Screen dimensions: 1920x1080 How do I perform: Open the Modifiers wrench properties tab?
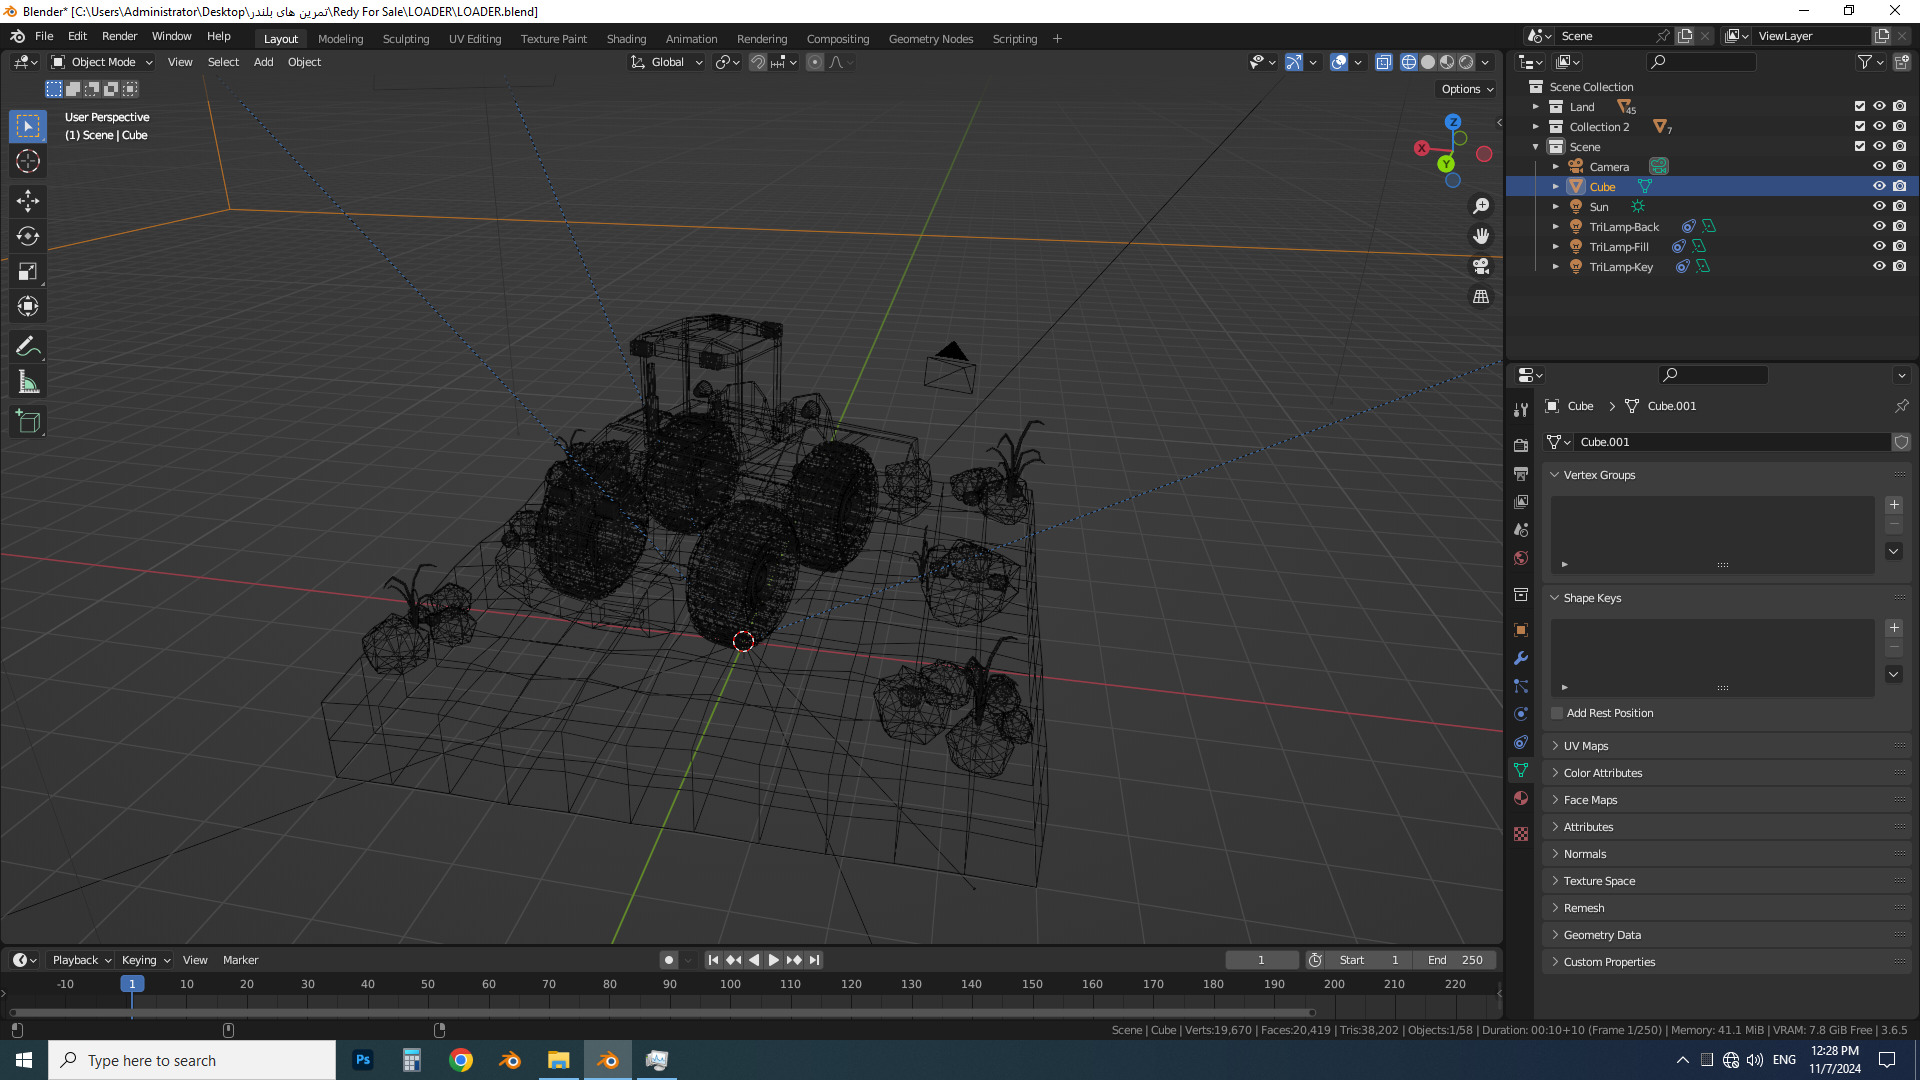point(1521,658)
